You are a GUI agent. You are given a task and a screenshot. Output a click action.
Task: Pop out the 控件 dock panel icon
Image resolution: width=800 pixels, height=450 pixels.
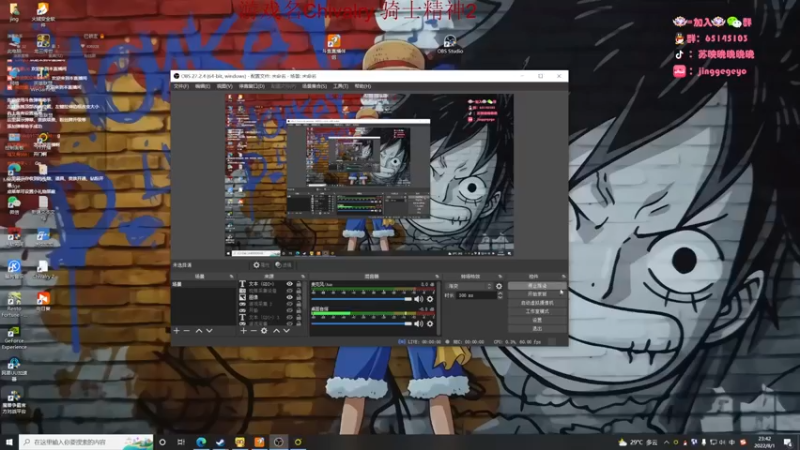click(x=564, y=277)
